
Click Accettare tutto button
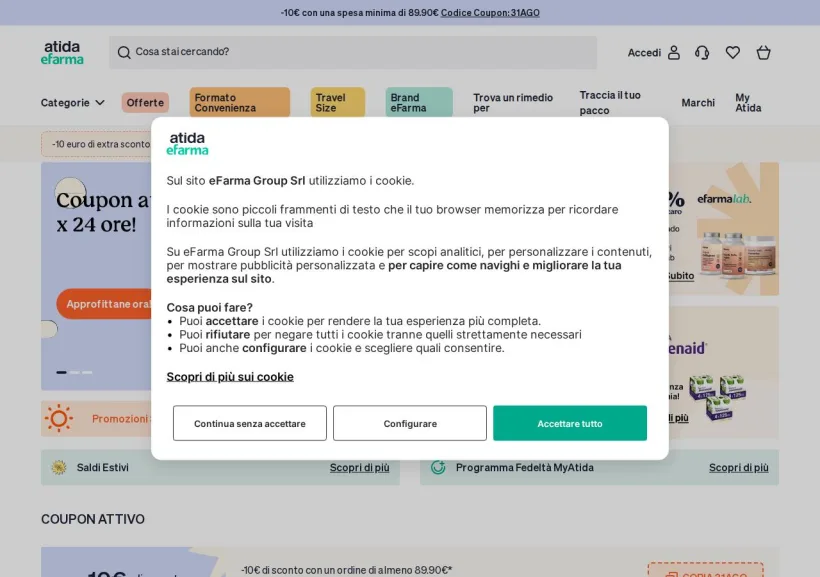pyautogui.click(x=570, y=423)
